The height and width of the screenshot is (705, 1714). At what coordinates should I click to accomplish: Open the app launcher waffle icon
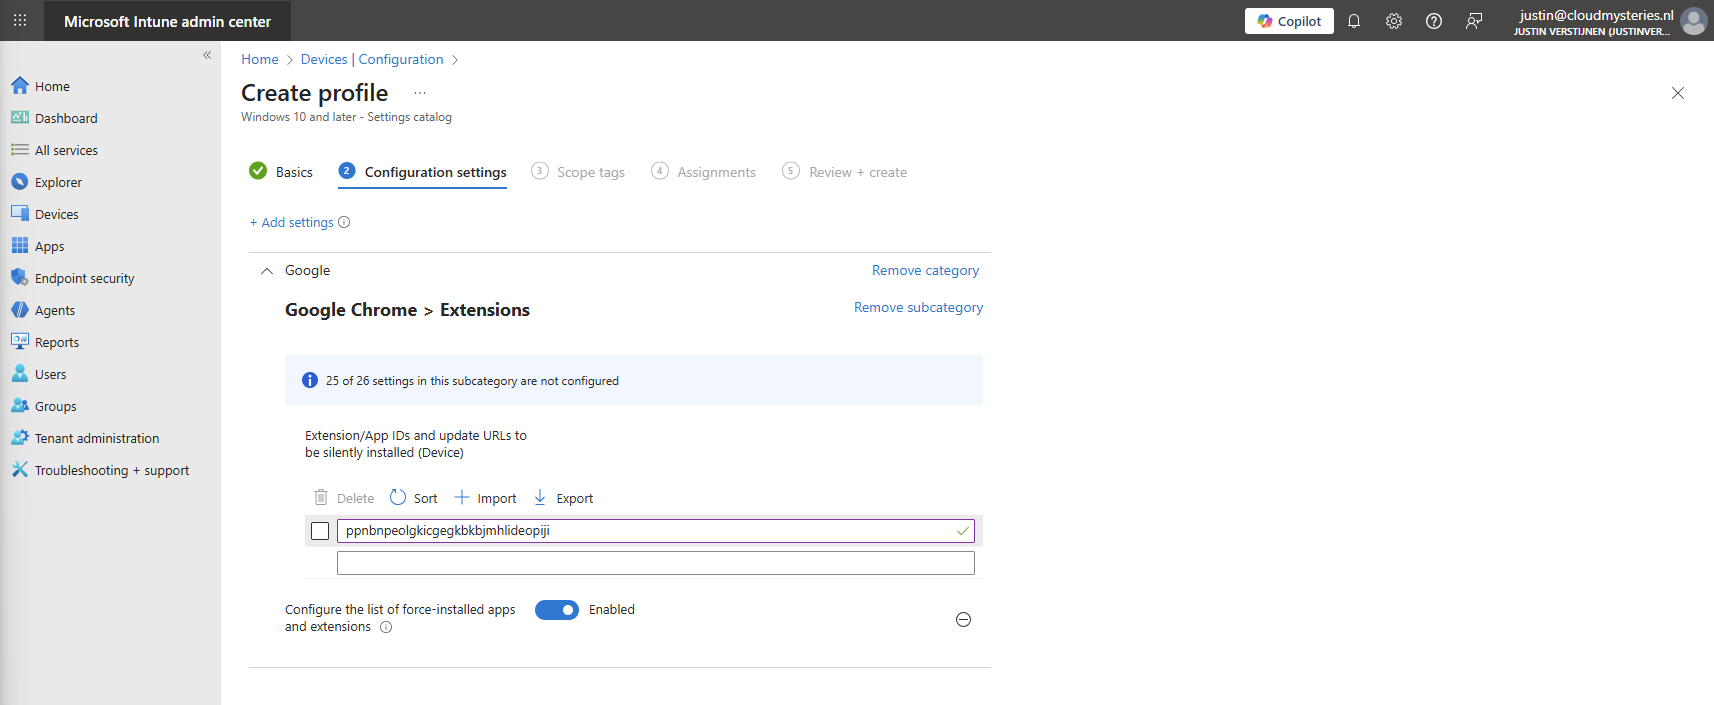point(20,21)
